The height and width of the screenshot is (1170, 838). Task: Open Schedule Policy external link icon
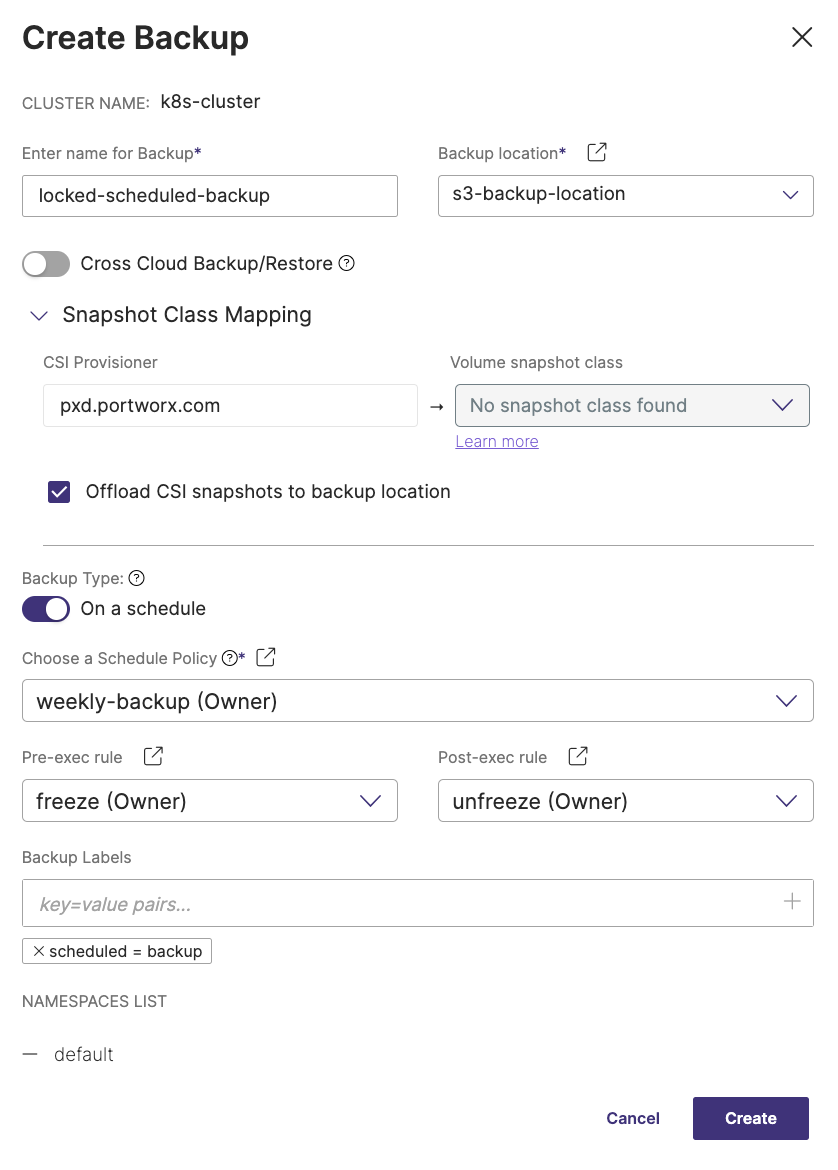(x=266, y=658)
